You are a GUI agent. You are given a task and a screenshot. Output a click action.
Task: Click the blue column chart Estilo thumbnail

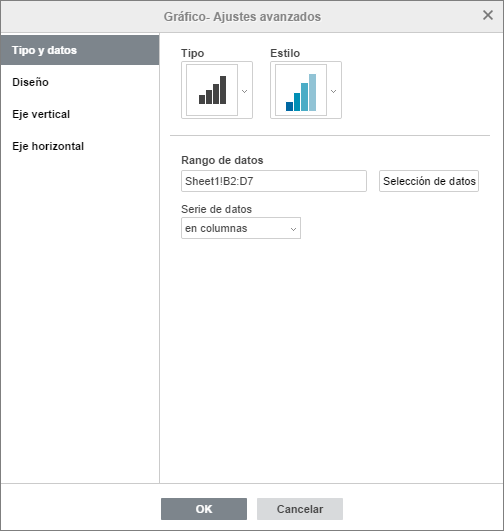[301, 90]
